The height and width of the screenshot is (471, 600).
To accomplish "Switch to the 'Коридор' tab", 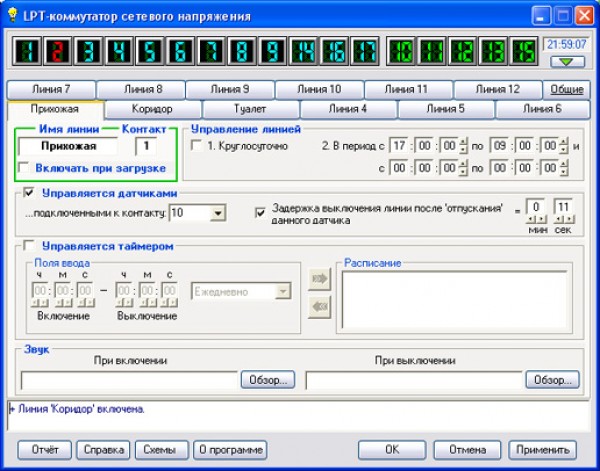I will 152,108.
